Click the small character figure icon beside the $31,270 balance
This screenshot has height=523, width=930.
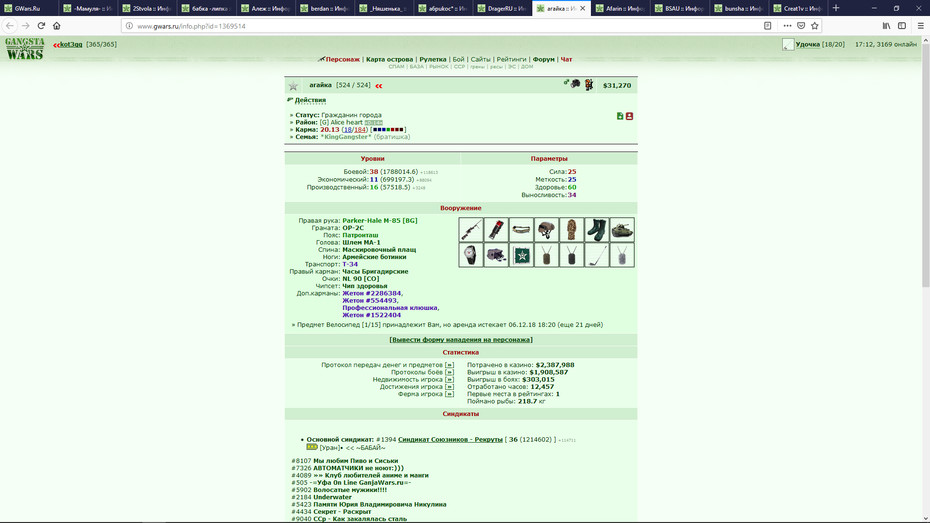(589, 85)
